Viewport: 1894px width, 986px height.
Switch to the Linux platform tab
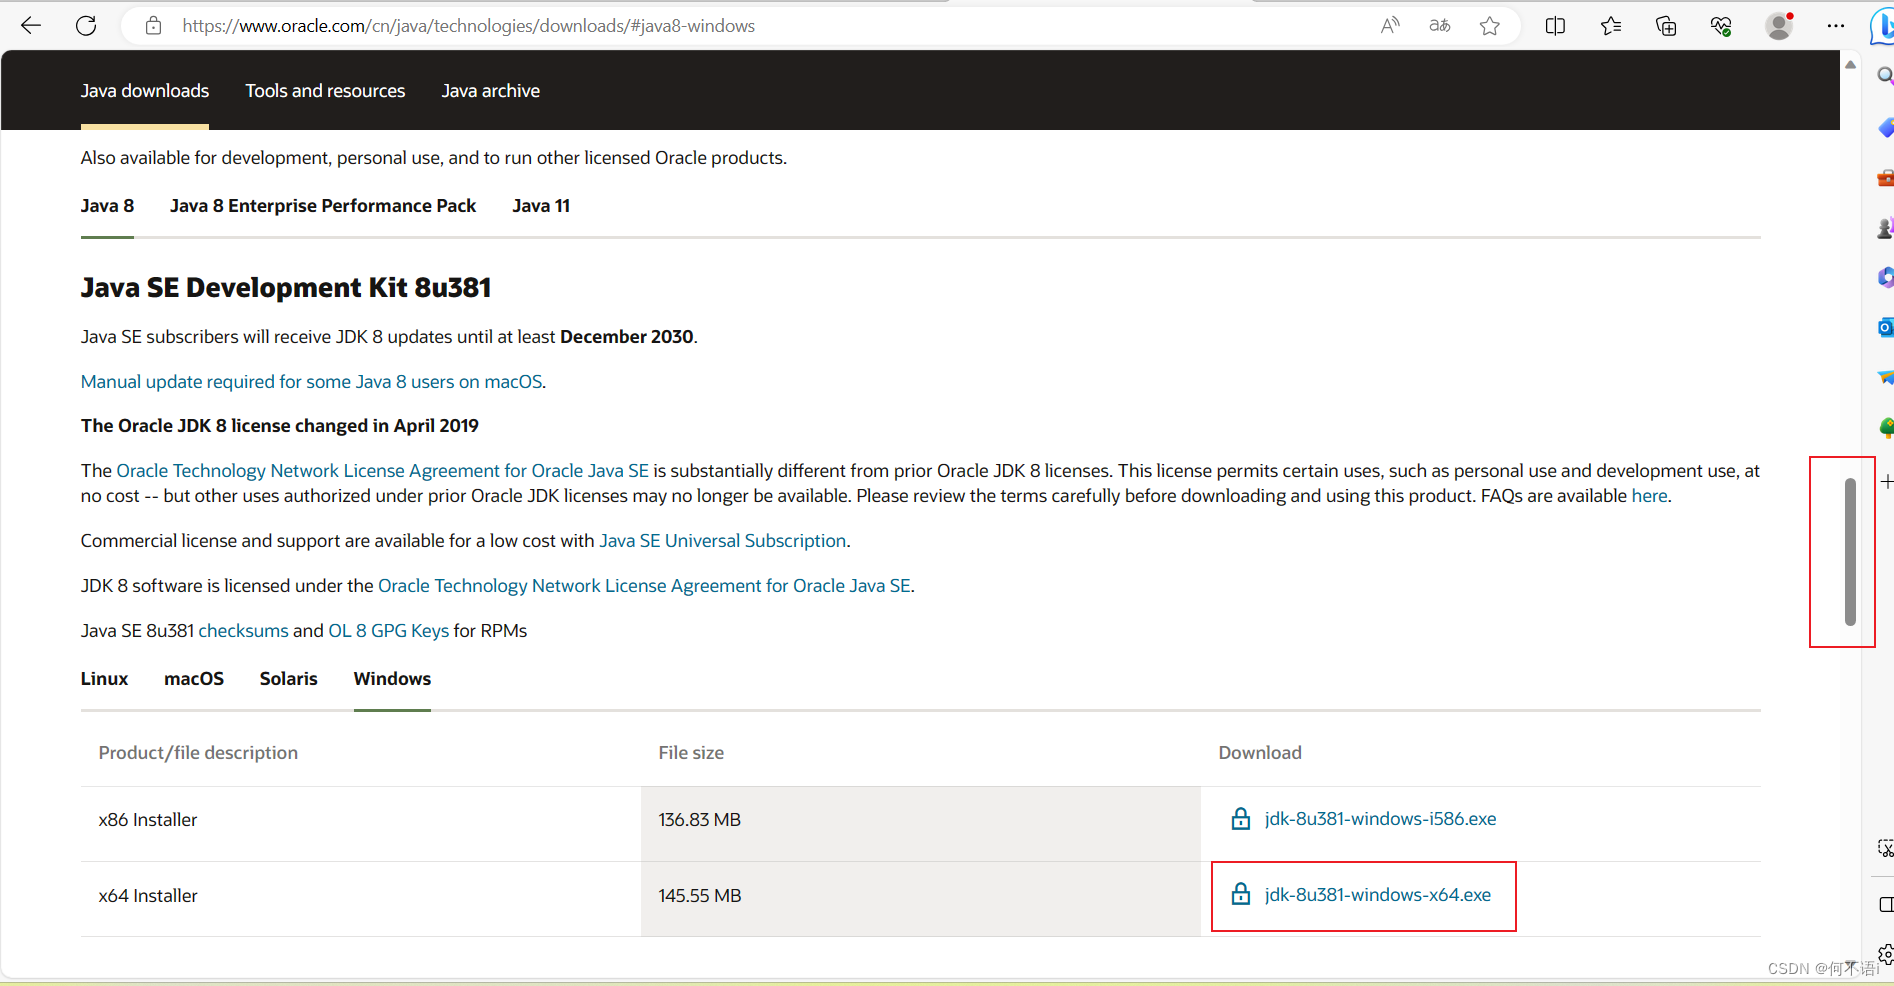point(104,679)
